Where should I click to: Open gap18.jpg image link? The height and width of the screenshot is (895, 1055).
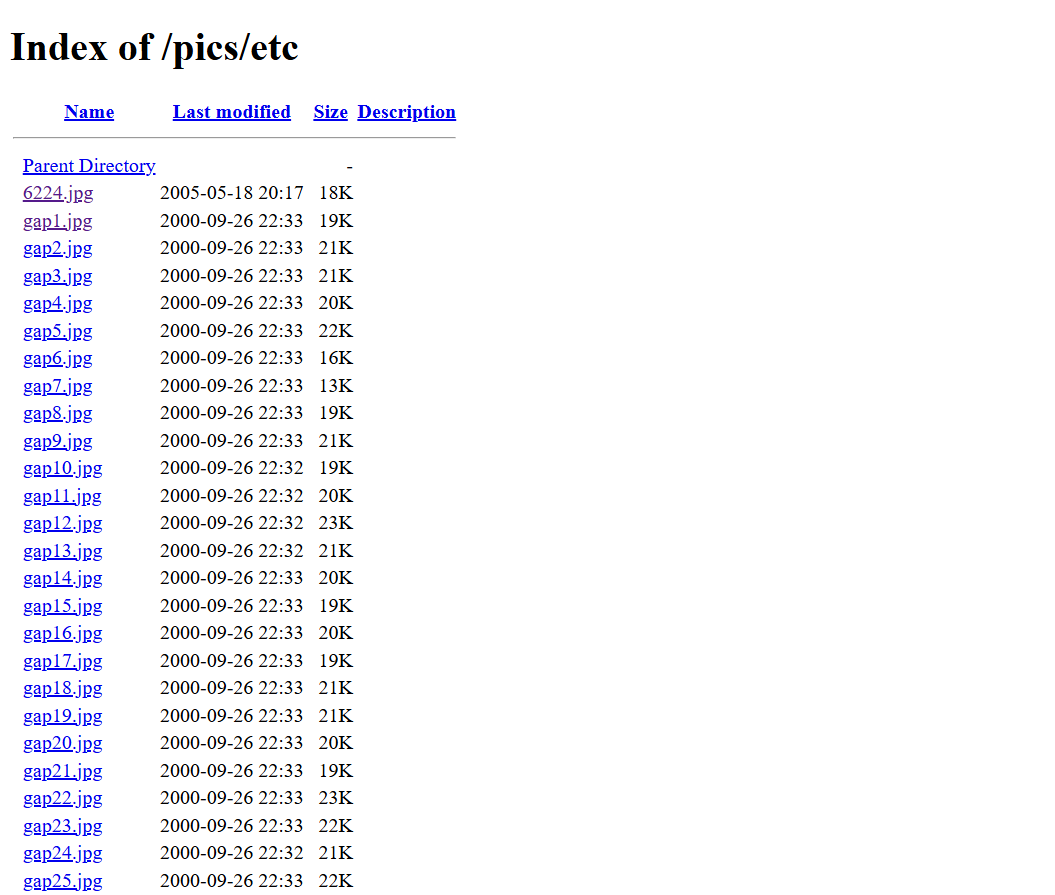pyautogui.click(x=62, y=688)
